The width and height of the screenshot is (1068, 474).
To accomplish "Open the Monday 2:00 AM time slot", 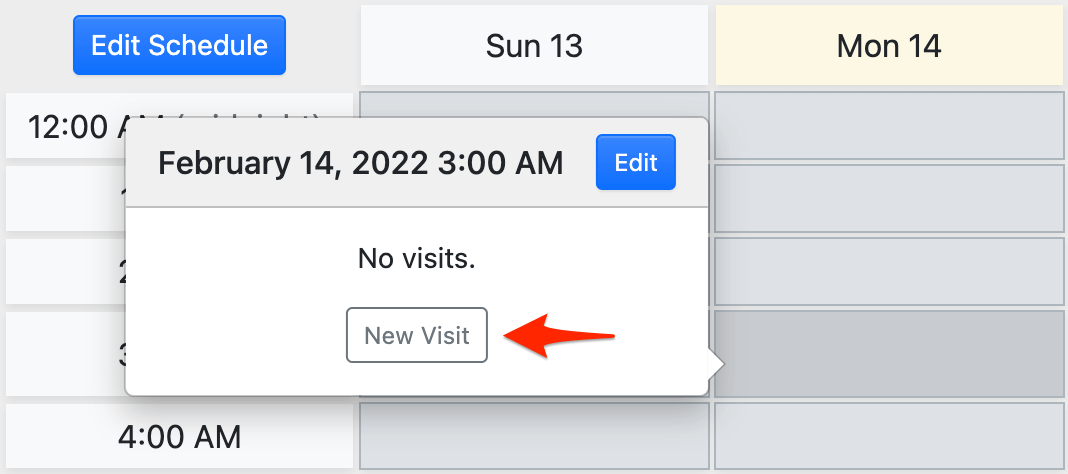I will (x=889, y=272).
